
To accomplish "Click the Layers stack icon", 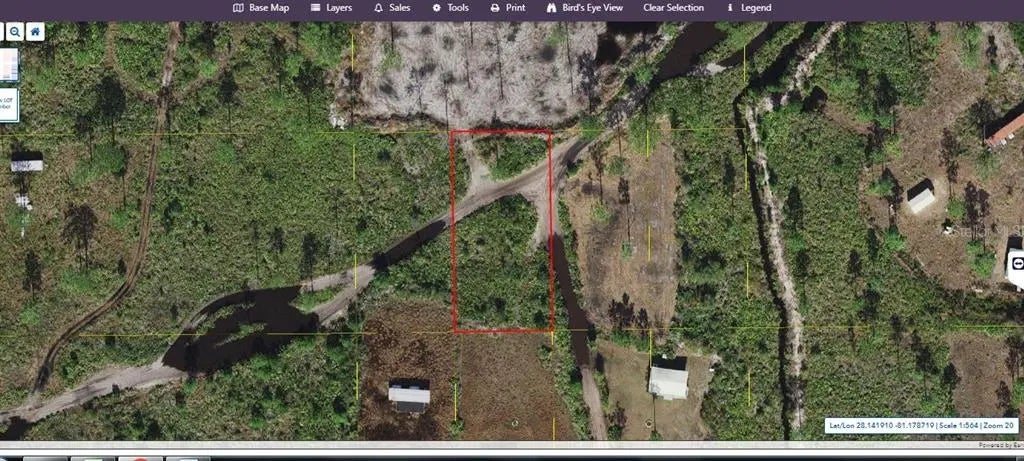I will tap(316, 8).
